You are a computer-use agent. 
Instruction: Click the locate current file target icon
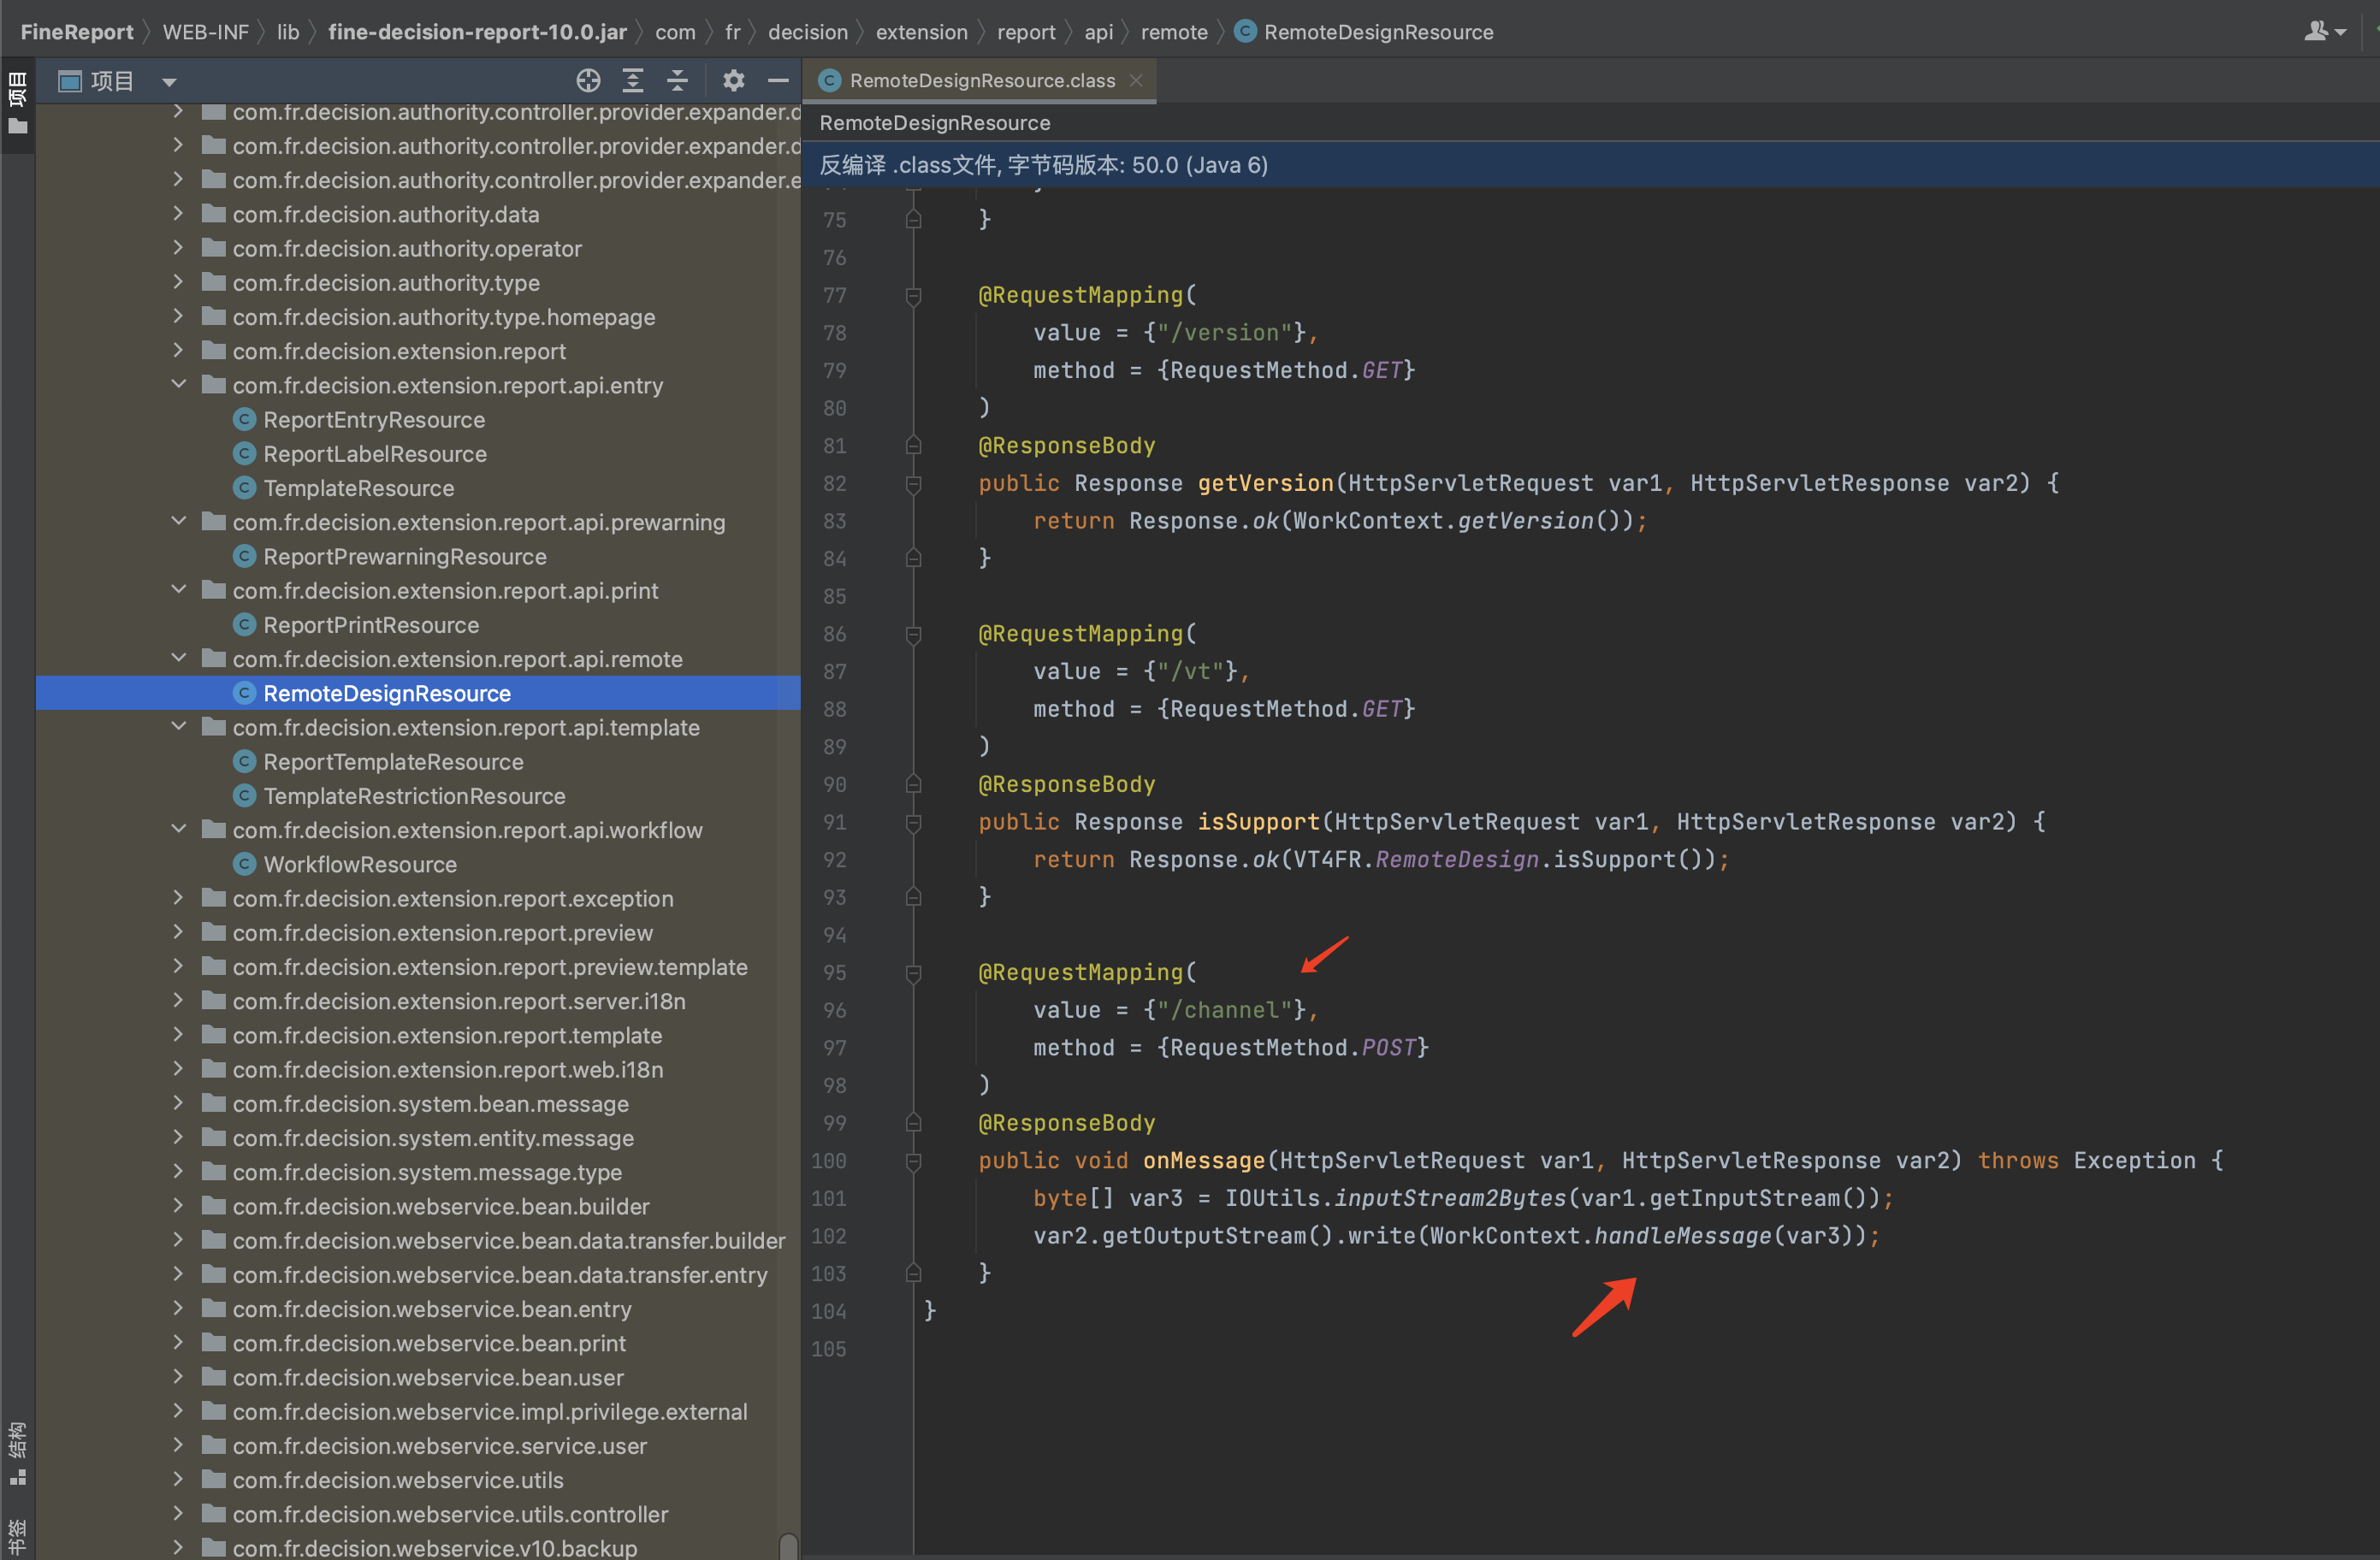point(588,81)
